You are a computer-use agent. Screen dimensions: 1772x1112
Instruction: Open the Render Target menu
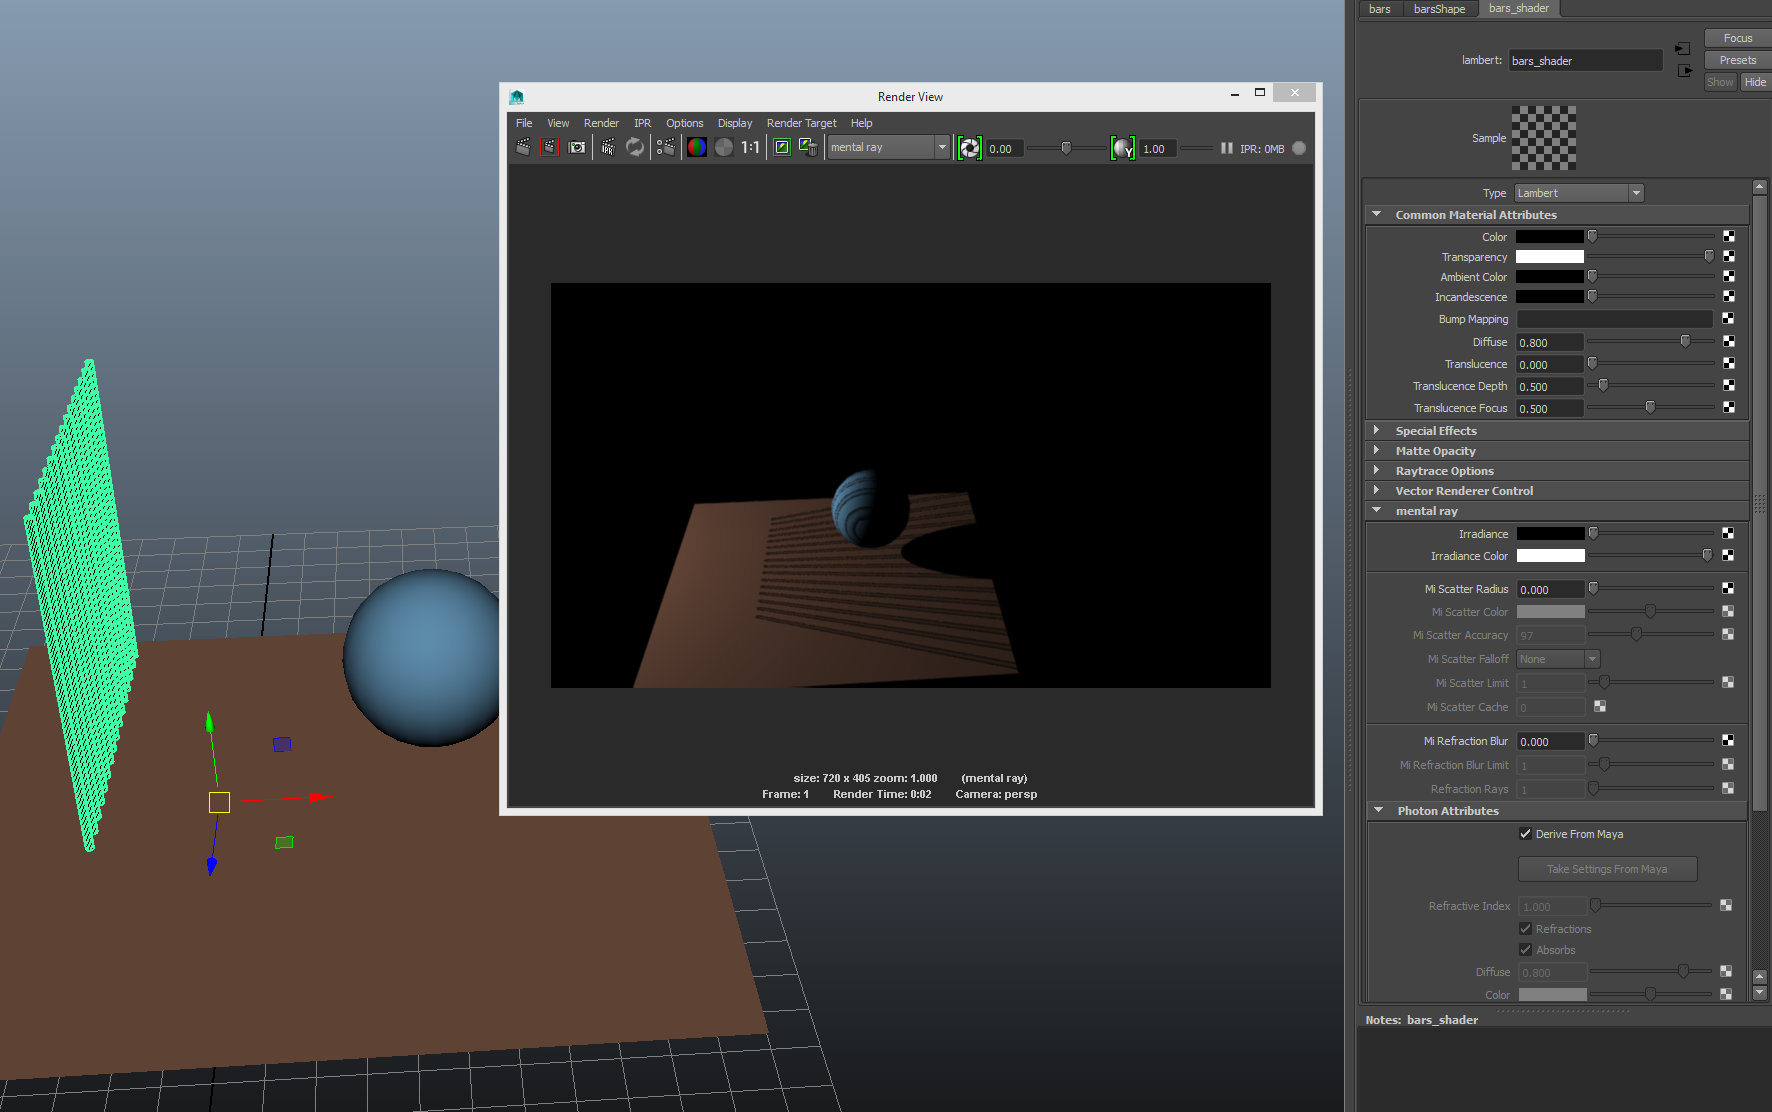[x=801, y=123]
